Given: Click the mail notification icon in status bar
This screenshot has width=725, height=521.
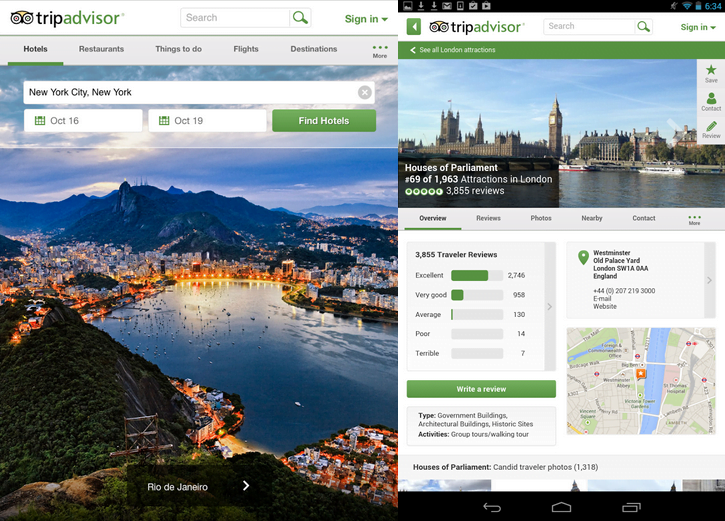Looking at the screenshot, I should (x=447, y=6).
